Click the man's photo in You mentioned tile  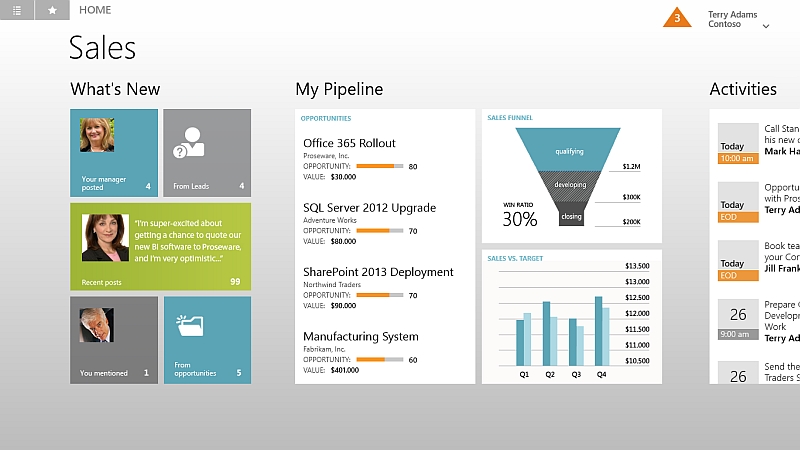97,324
